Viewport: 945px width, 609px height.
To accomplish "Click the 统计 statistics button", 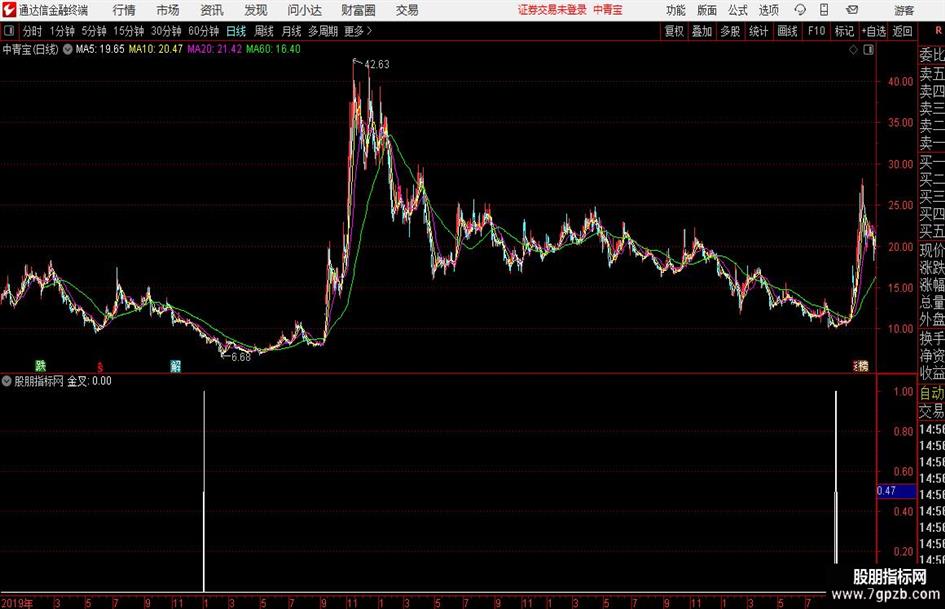I will 758,31.
